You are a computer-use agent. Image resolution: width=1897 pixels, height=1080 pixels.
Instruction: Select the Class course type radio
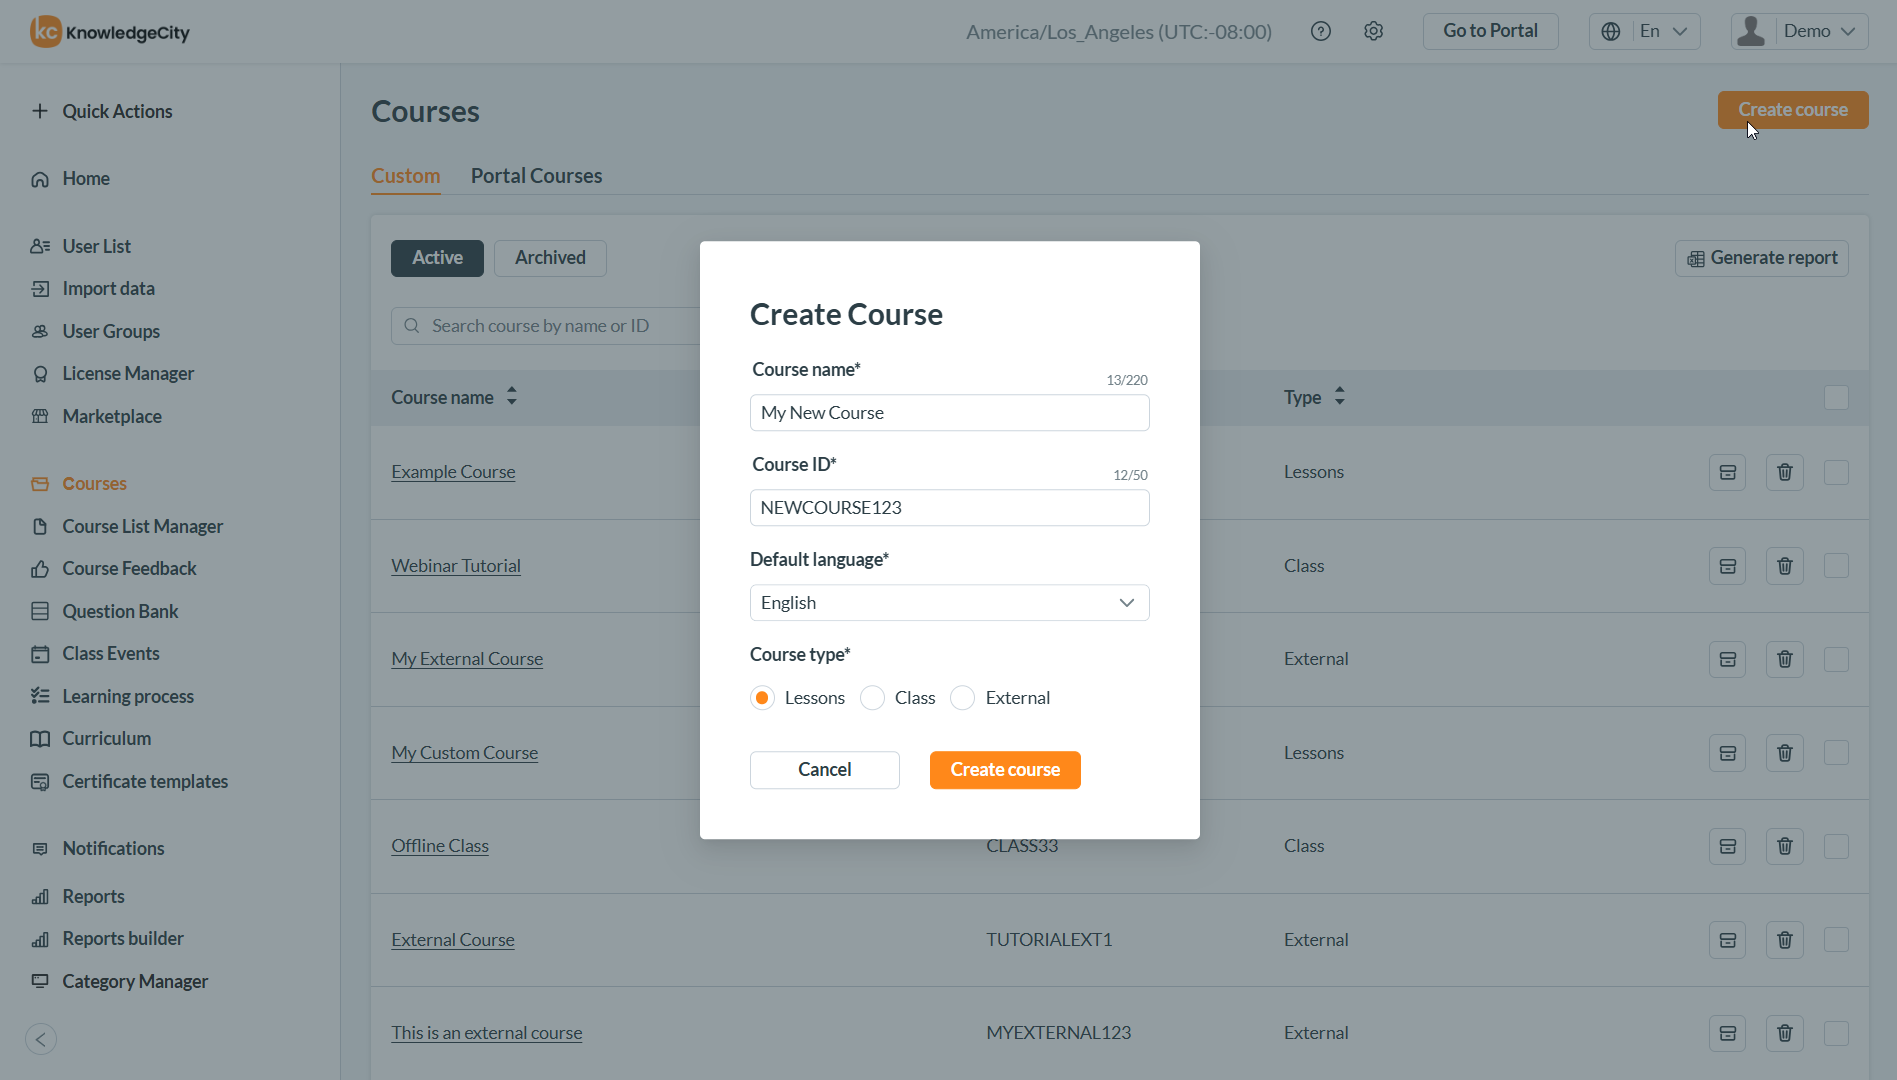(873, 698)
